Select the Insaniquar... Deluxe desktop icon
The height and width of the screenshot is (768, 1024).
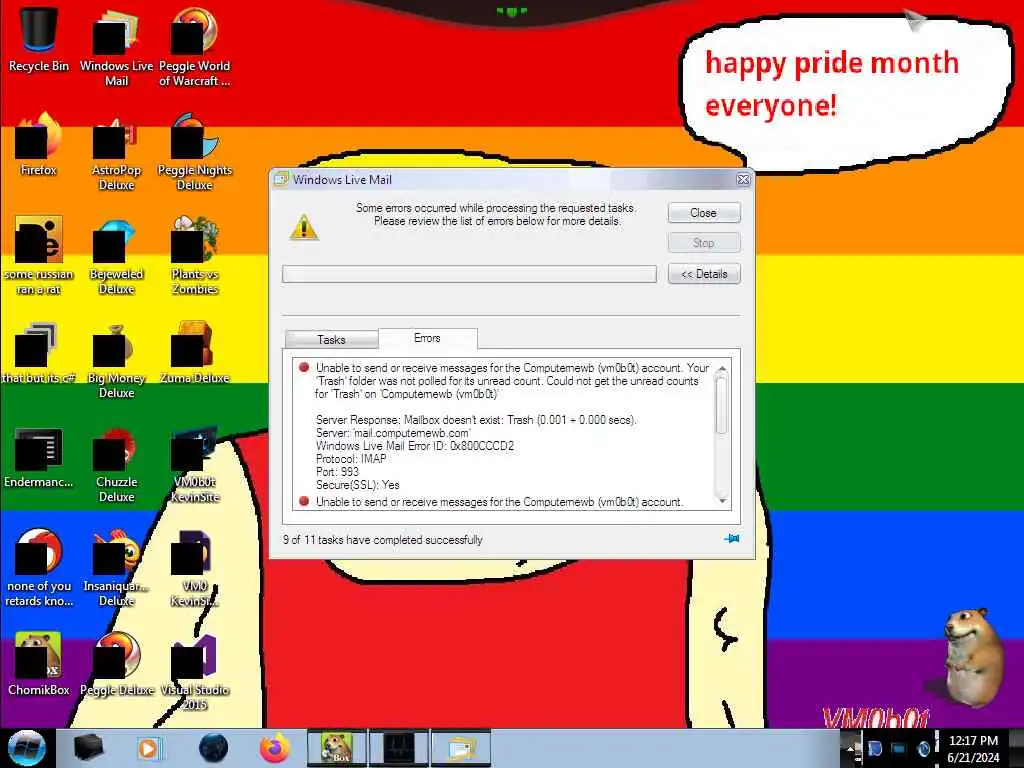tap(116, 568)
